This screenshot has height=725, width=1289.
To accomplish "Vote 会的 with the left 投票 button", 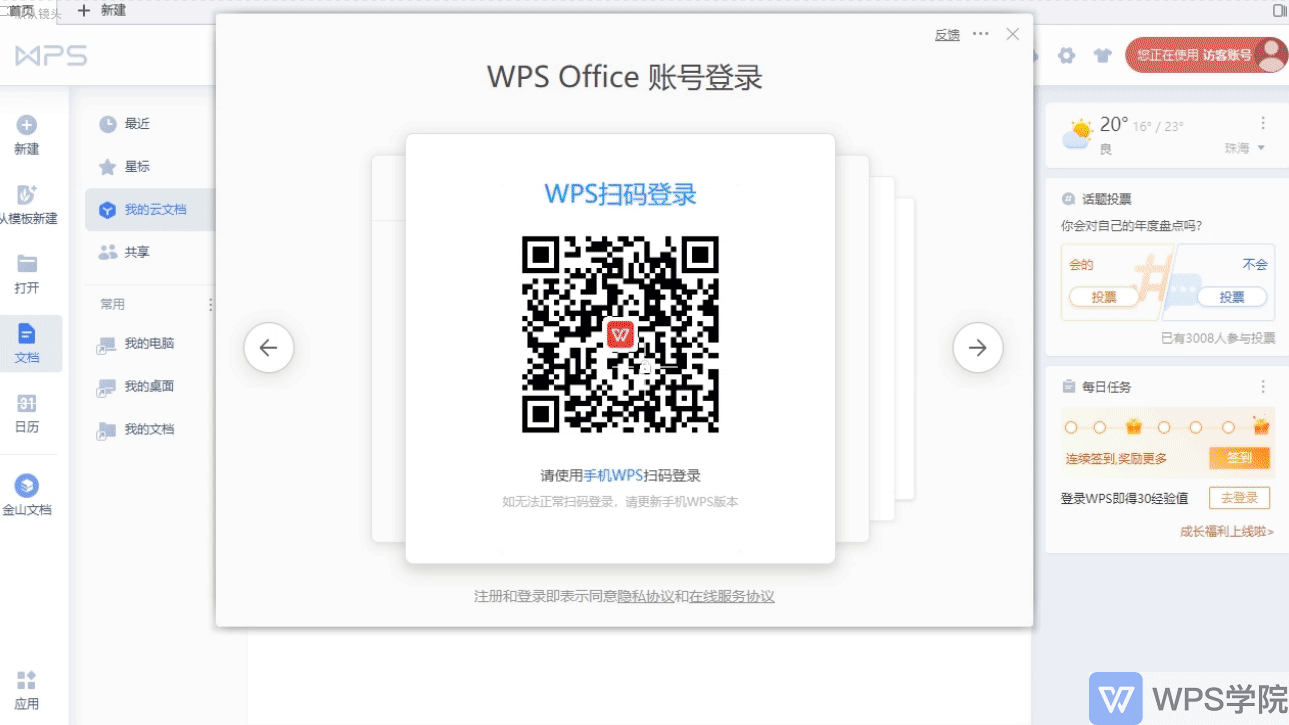I will pos(1104,297).
